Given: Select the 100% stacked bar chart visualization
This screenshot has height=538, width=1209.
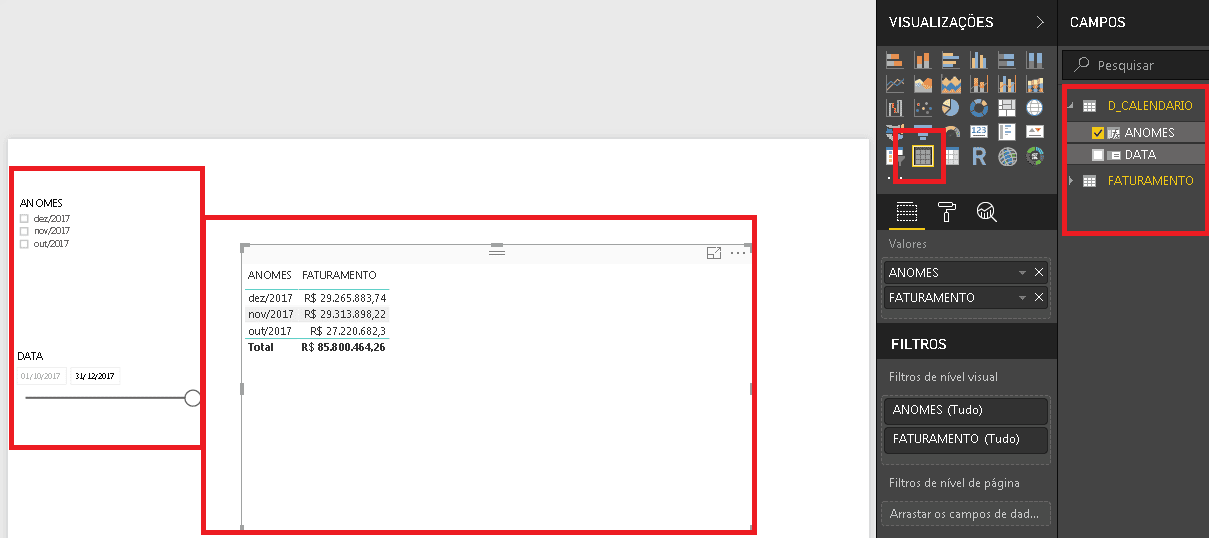Looking at the screenshot, I should click(x=1007, y=60).
